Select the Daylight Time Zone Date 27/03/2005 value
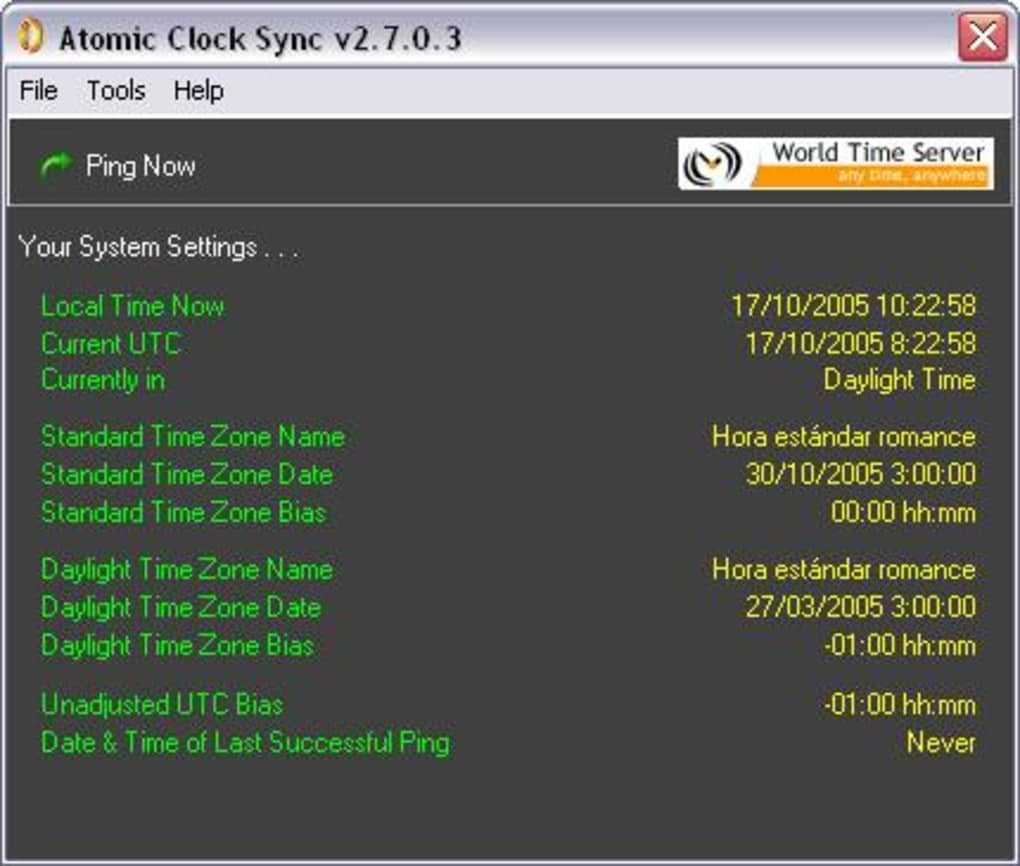 (860, 607)
